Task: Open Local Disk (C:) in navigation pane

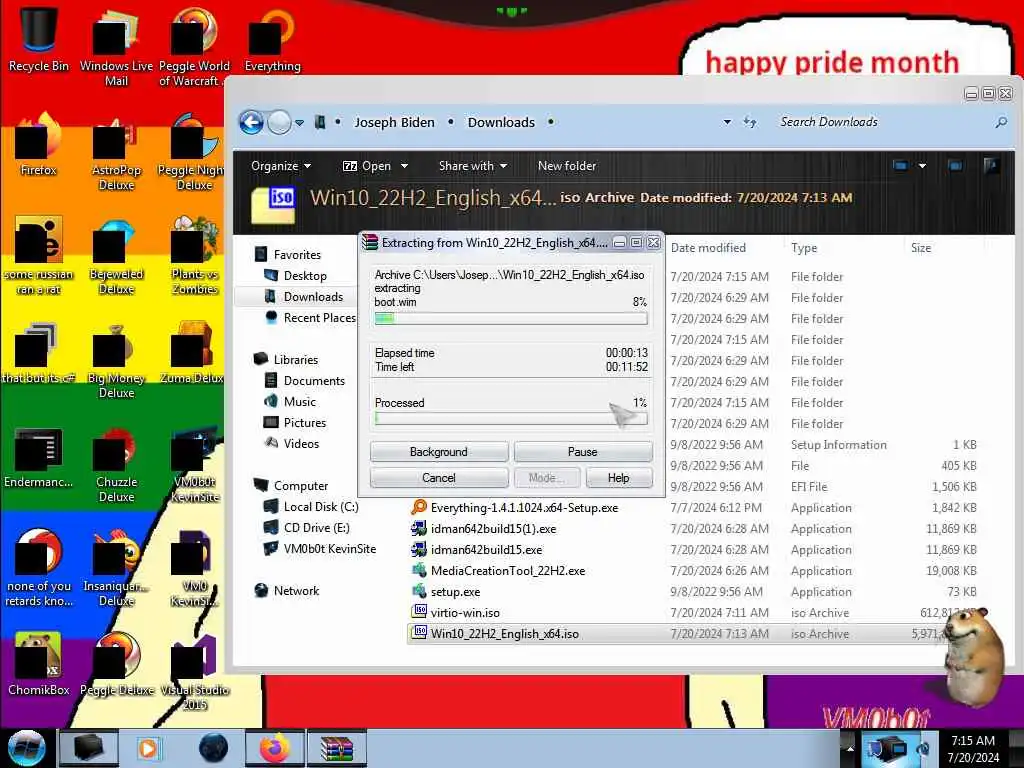Action: tap(311, 507)
